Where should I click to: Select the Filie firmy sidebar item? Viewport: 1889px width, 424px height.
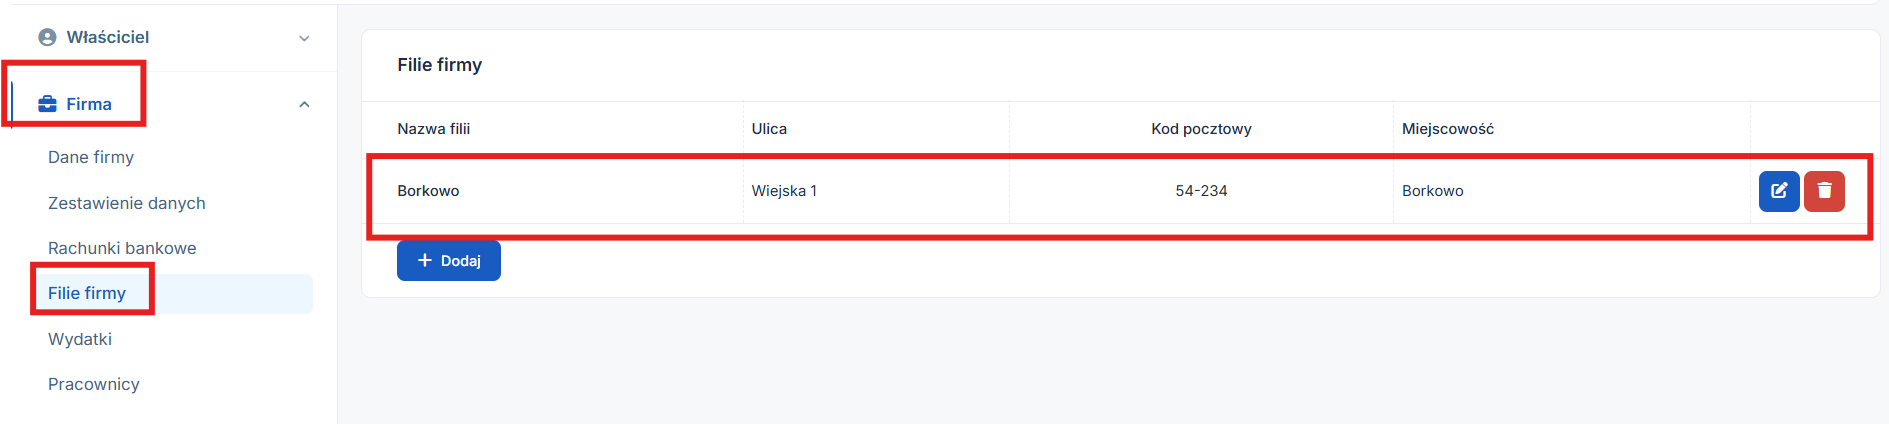tap(87, 293)
